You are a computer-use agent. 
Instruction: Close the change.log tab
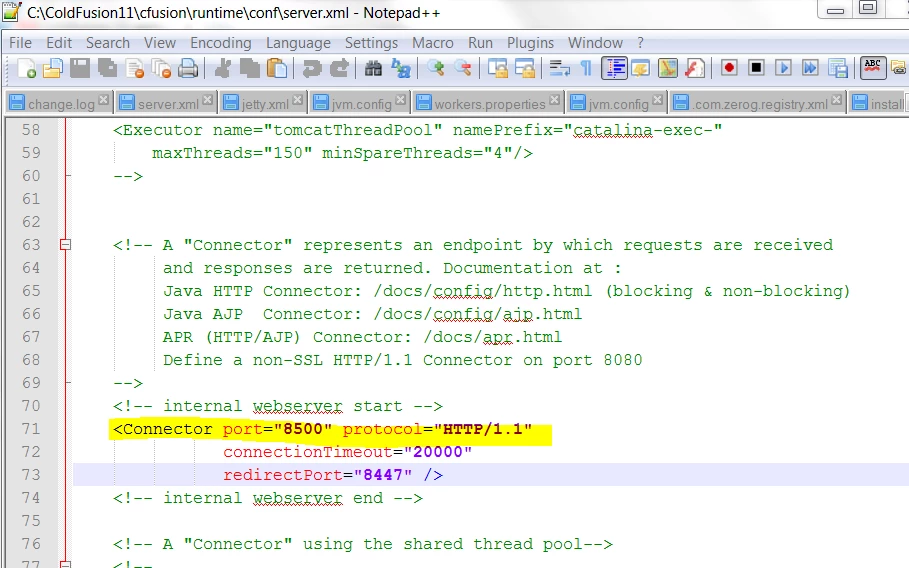103,100
